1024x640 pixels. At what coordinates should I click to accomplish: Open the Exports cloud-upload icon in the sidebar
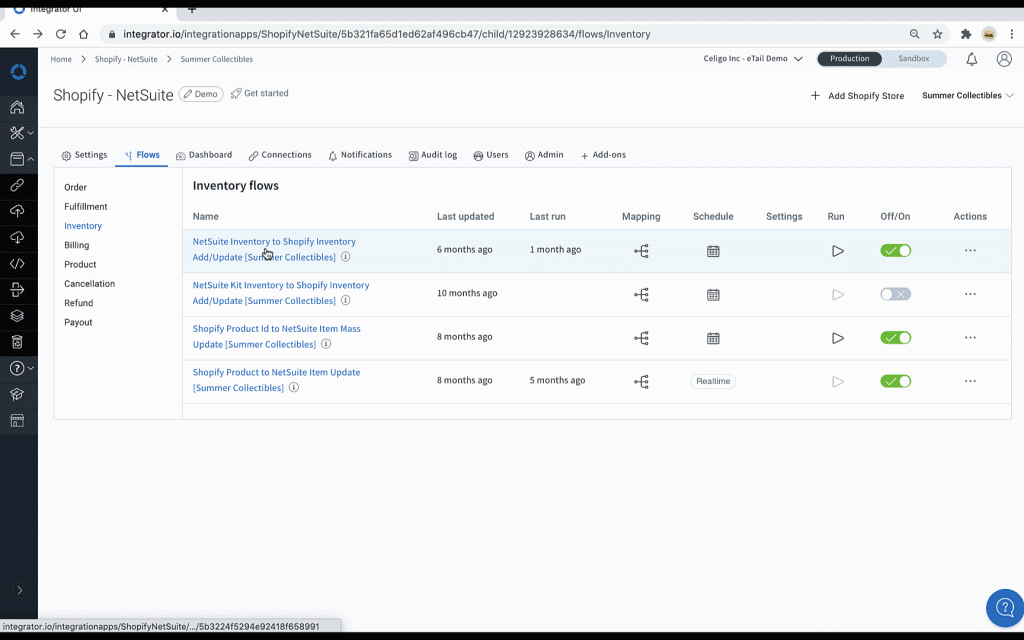(x=18, y=211)
